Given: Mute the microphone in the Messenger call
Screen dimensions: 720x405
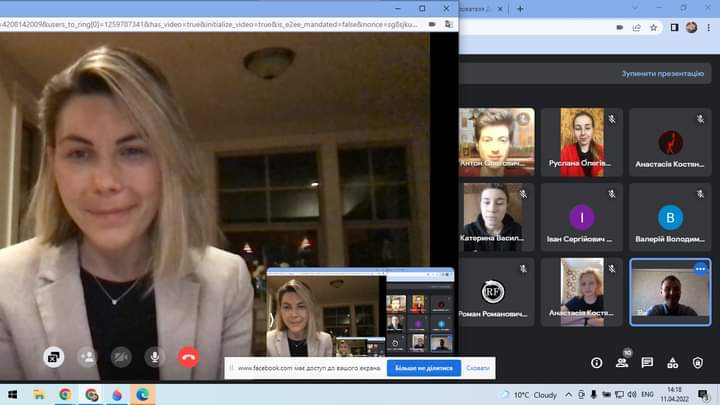Looking at the screenshot, I should point(154,356).
